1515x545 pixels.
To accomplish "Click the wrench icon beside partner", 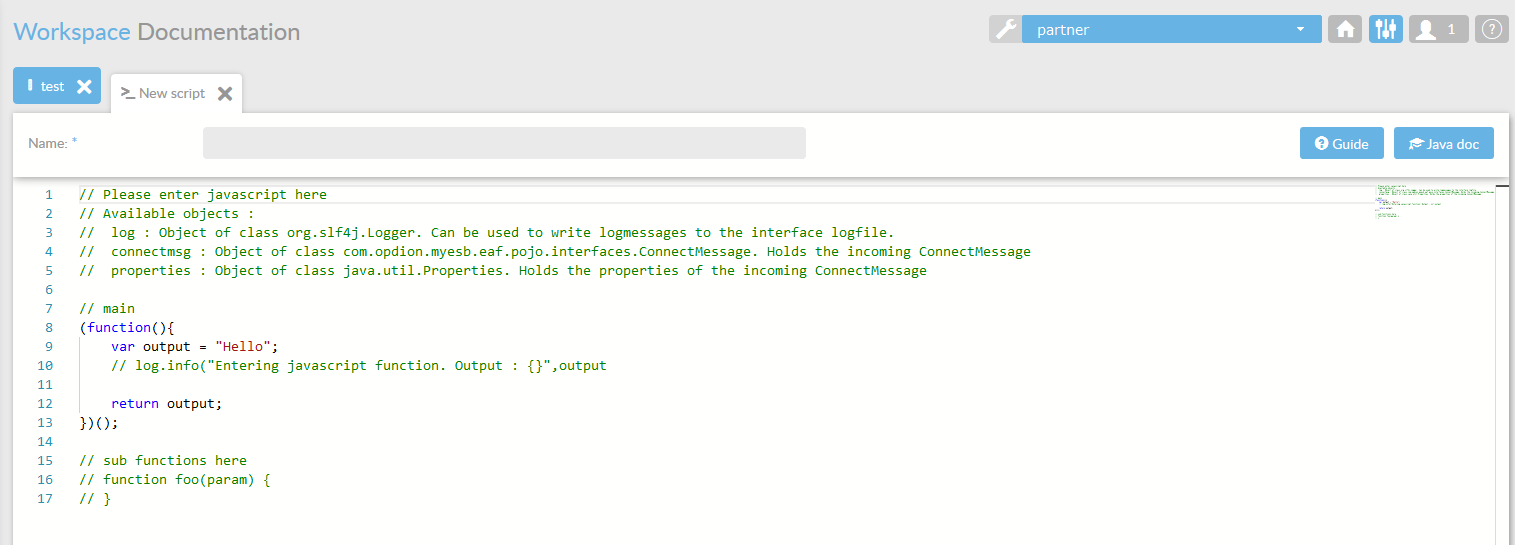I will [x=1005, y=29].
